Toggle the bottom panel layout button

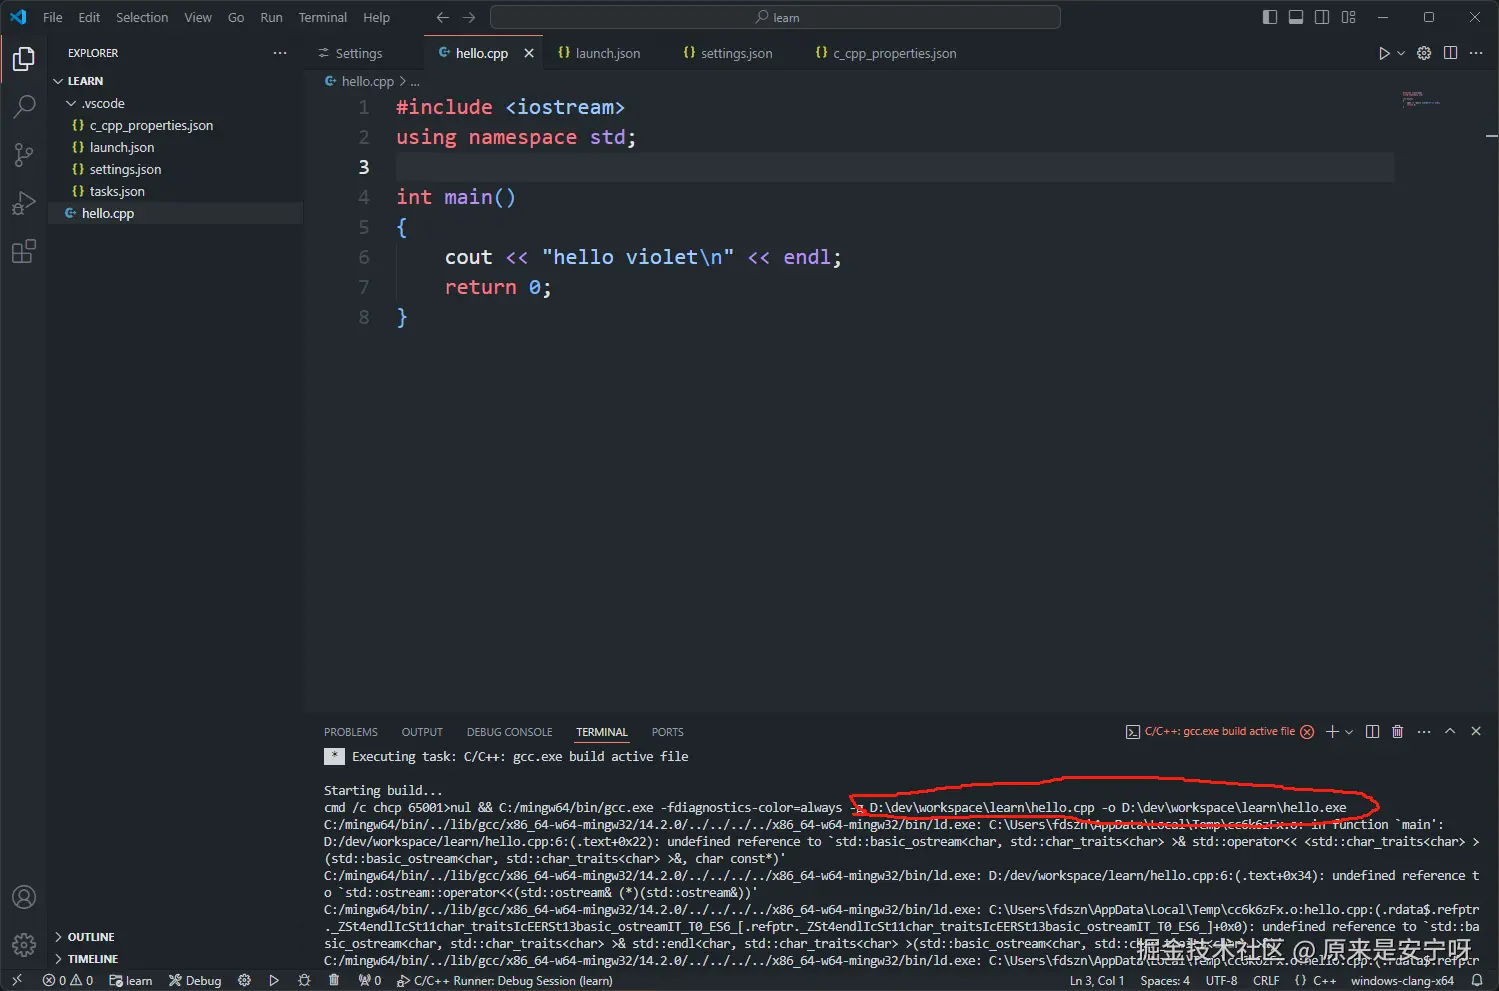pos(1296,17)
